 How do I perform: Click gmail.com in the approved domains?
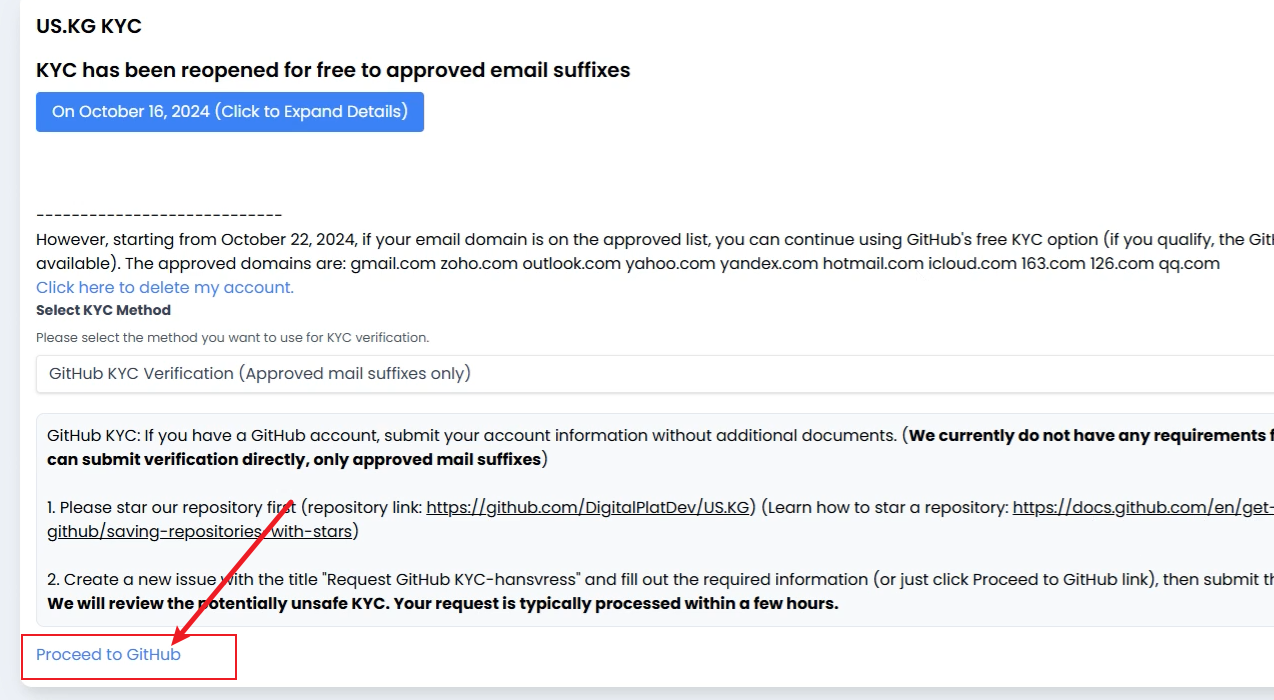[x=396, y=264]
